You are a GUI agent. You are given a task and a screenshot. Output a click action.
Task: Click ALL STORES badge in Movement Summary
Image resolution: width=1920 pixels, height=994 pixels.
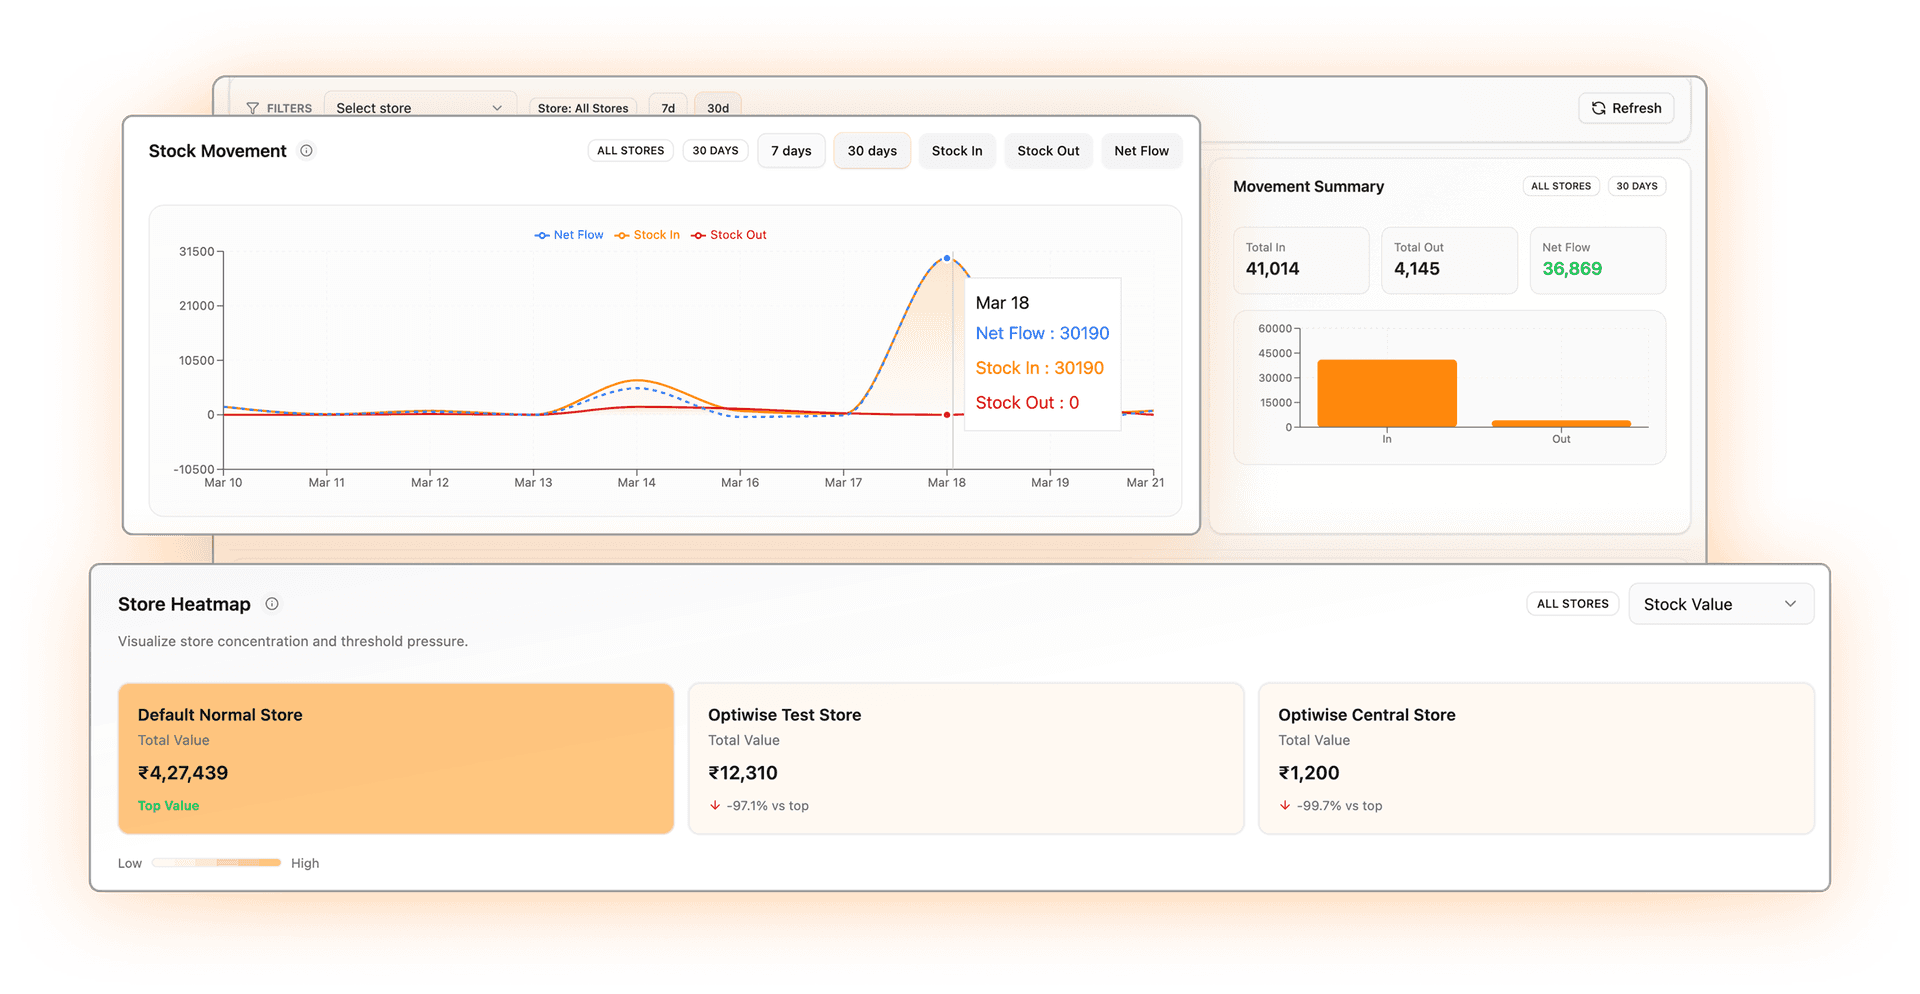click(x=1560, y=186)
